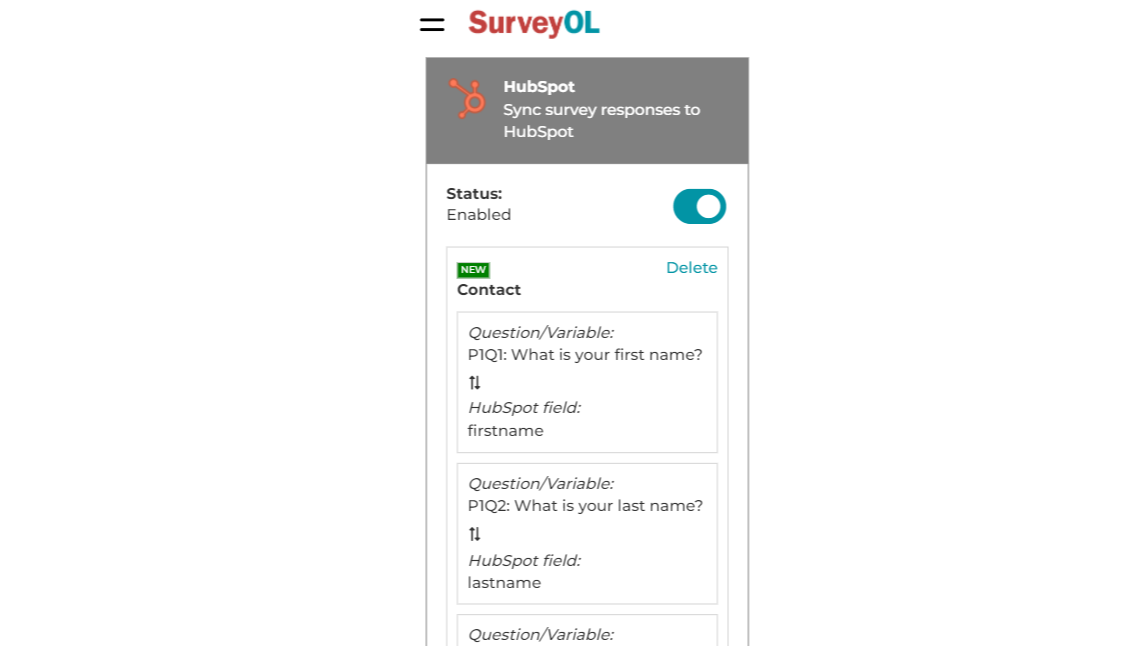Viewport: 1148px width, 646px height.
Task: Expand the firstname HubSpot field selector
Action: click(505, 430)
